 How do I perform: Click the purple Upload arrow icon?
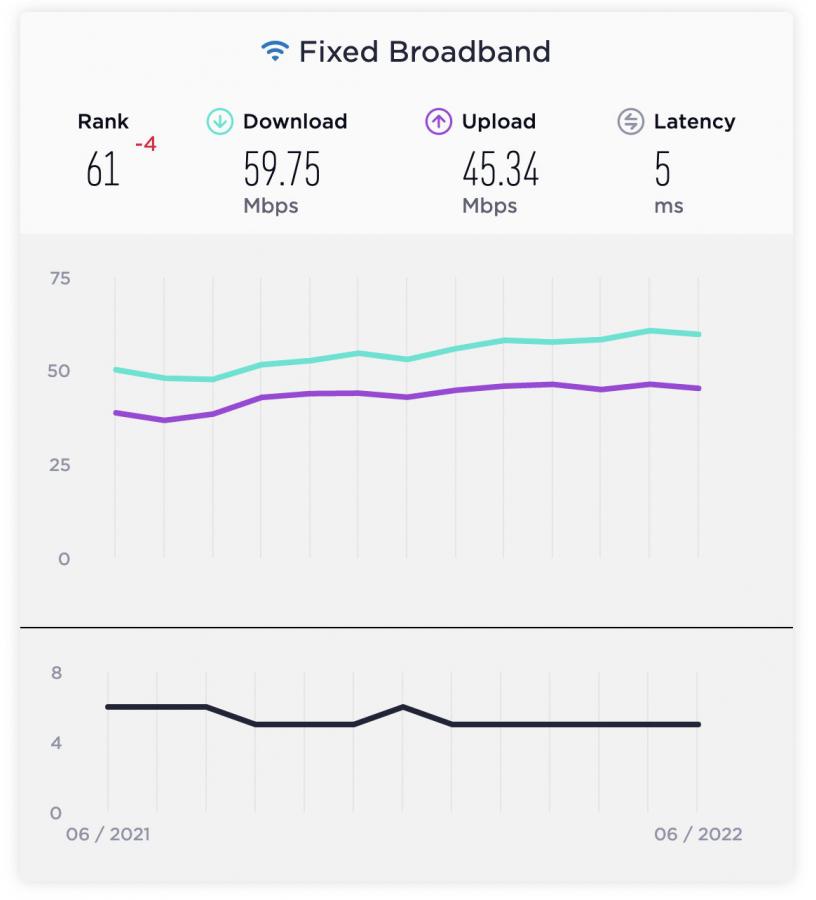pyautogui.click(x=438, y=122)
